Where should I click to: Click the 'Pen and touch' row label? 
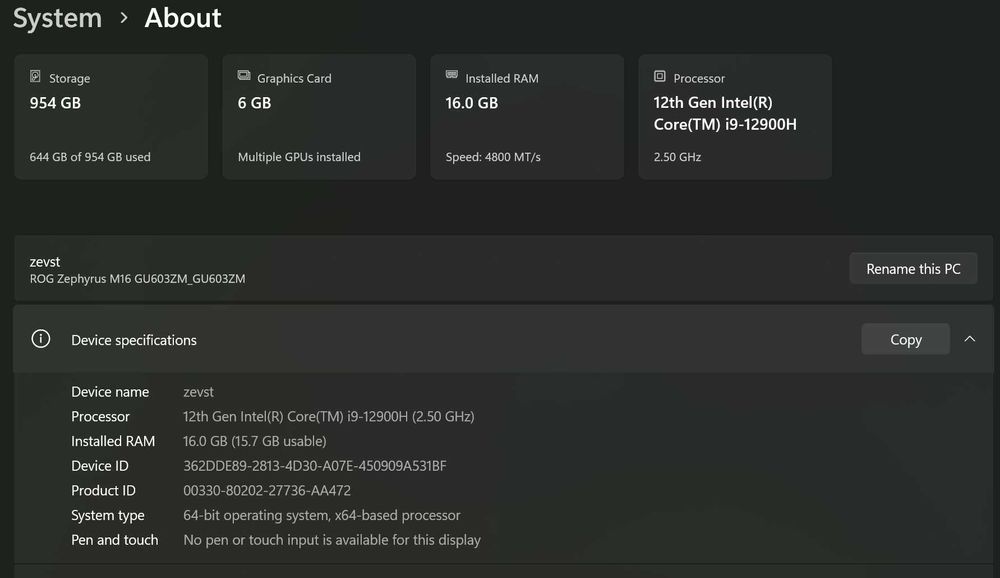pos(114,540)
